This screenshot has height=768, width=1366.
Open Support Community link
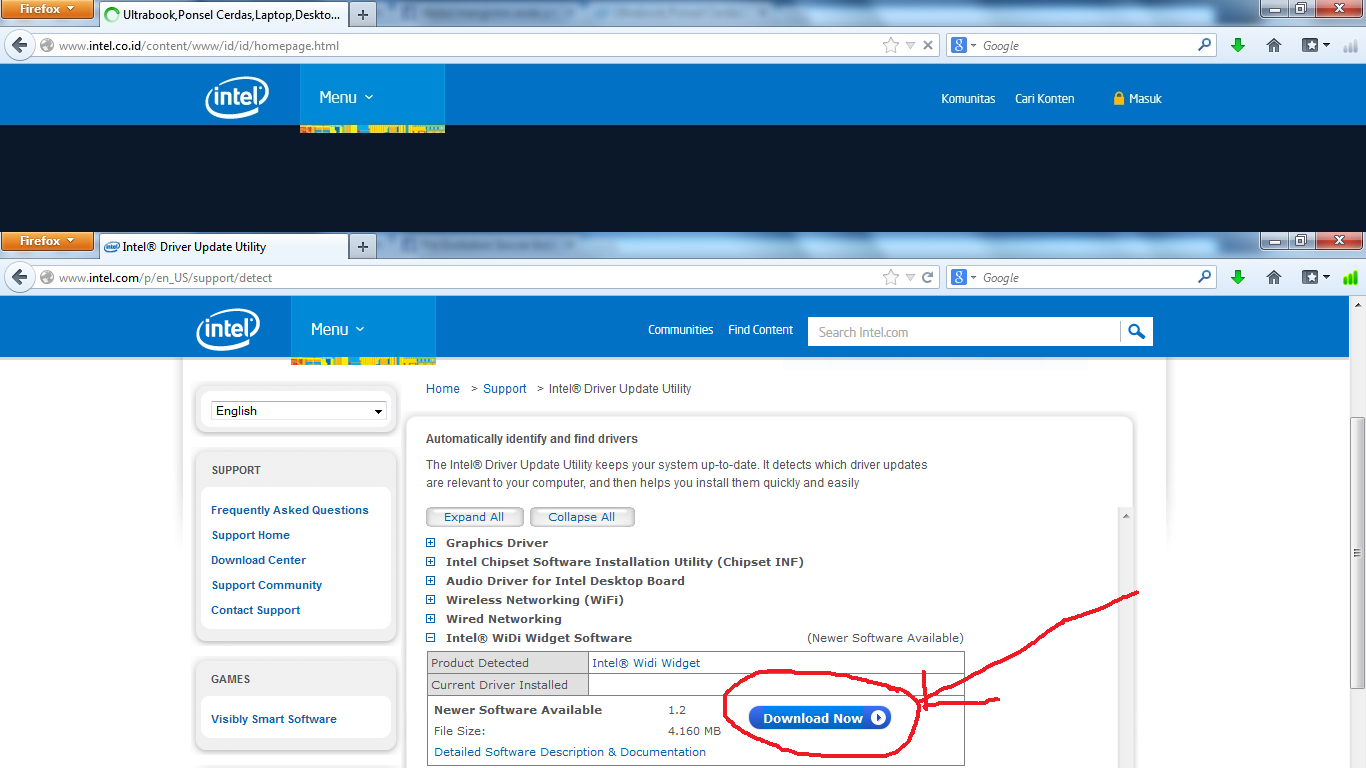[267, 585]
